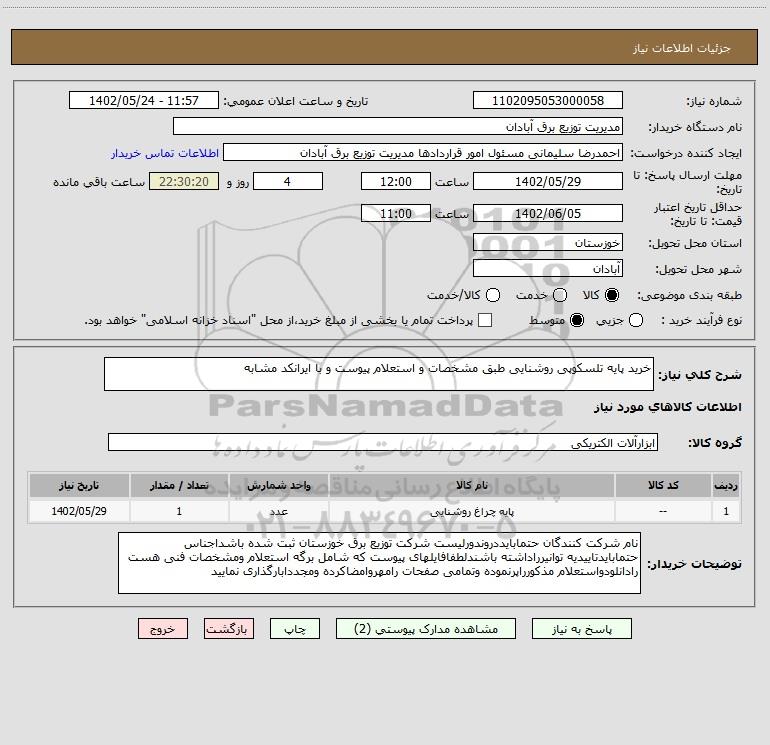This screenshot has height=745, width=770.
Task: Select the متوسط purchase type radio
Action: pyautogui.click(x=577, y=320)
